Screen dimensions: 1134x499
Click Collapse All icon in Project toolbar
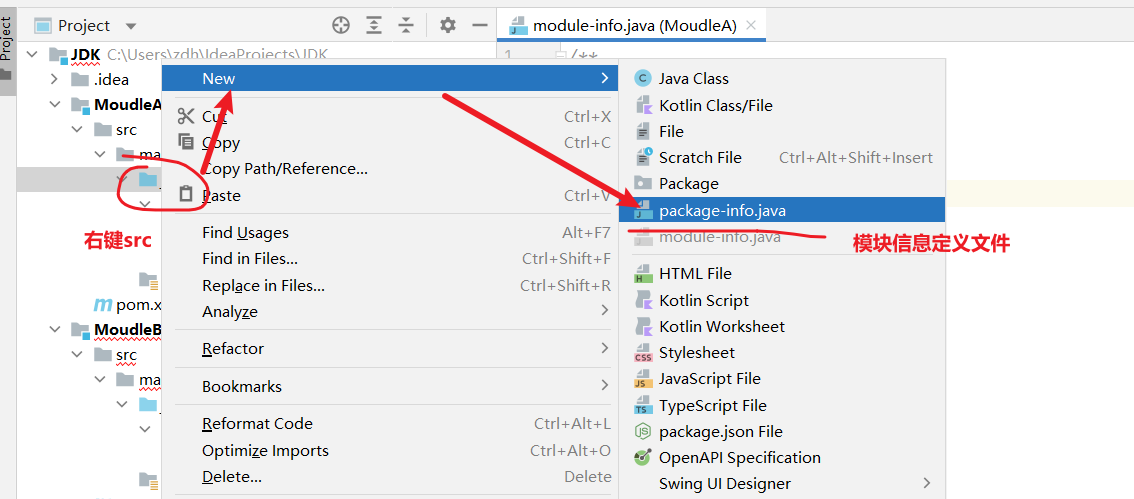406,26
